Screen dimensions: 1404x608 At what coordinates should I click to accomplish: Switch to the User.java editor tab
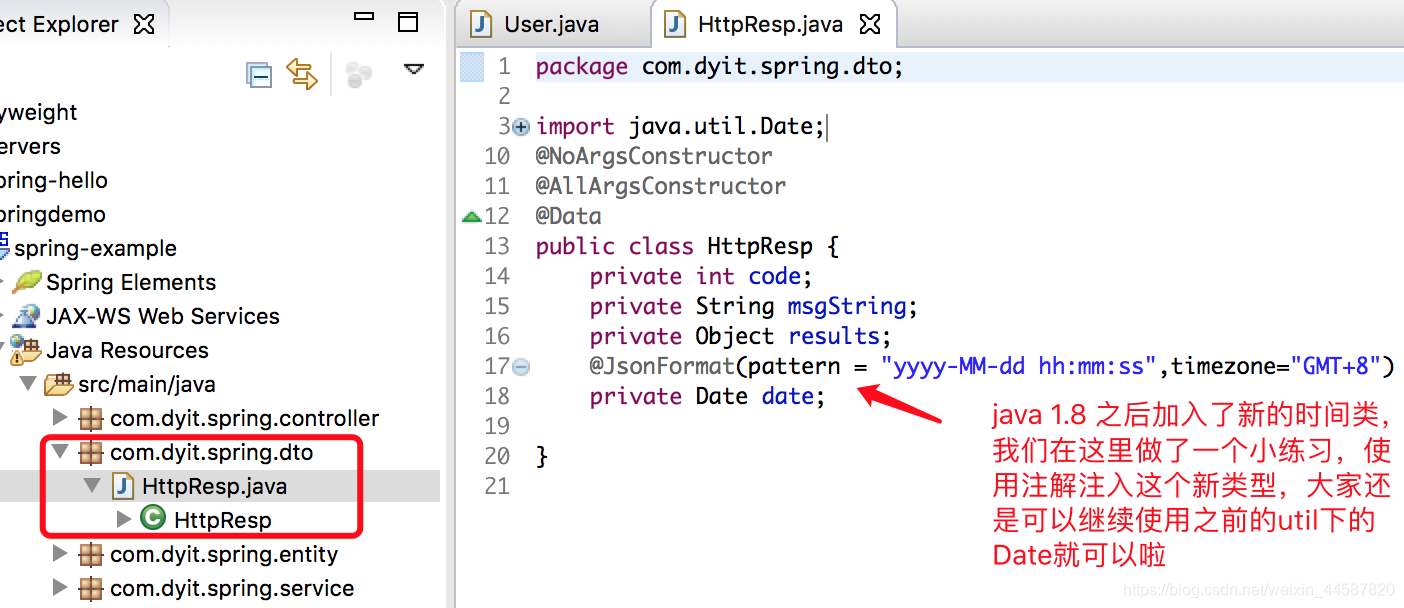pos(551,24)
